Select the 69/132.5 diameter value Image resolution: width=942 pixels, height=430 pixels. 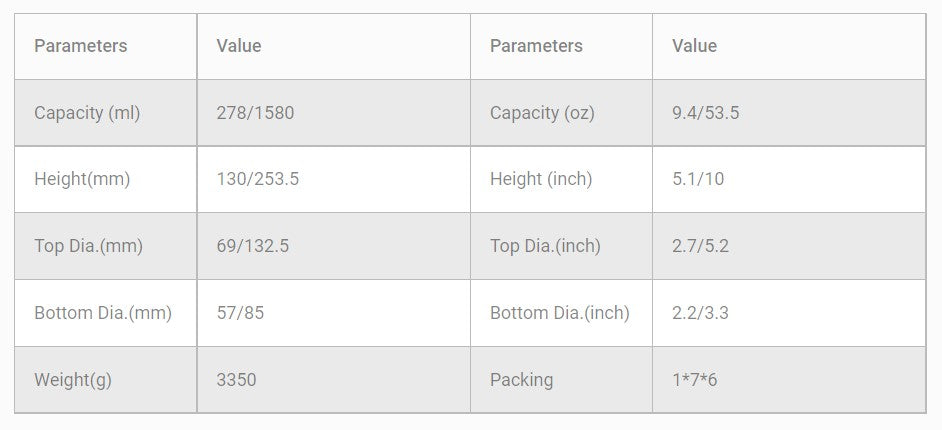pyautogui.click(x=253, y=246)
